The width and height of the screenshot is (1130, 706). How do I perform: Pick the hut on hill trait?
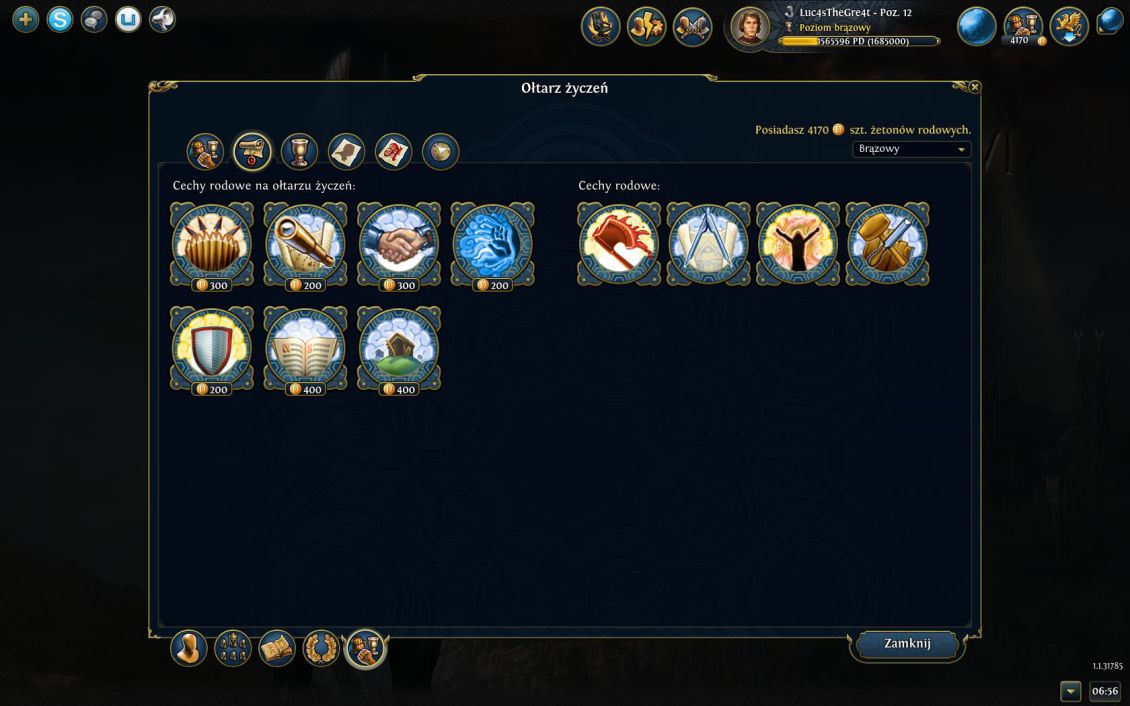[x=399, y=349]
